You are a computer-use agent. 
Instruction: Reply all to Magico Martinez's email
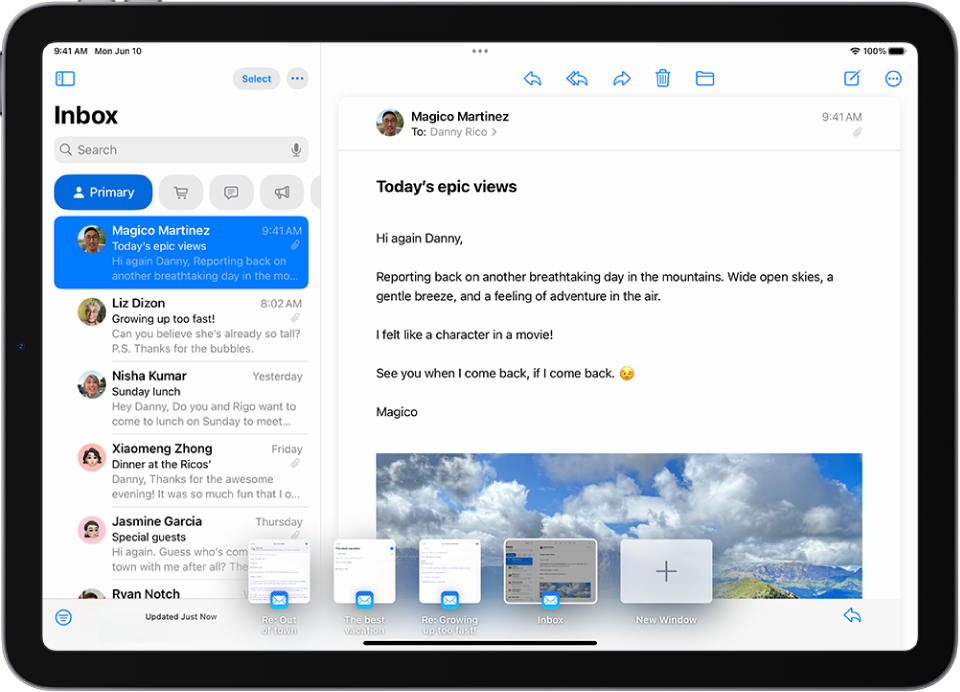[x=577, y=78]
